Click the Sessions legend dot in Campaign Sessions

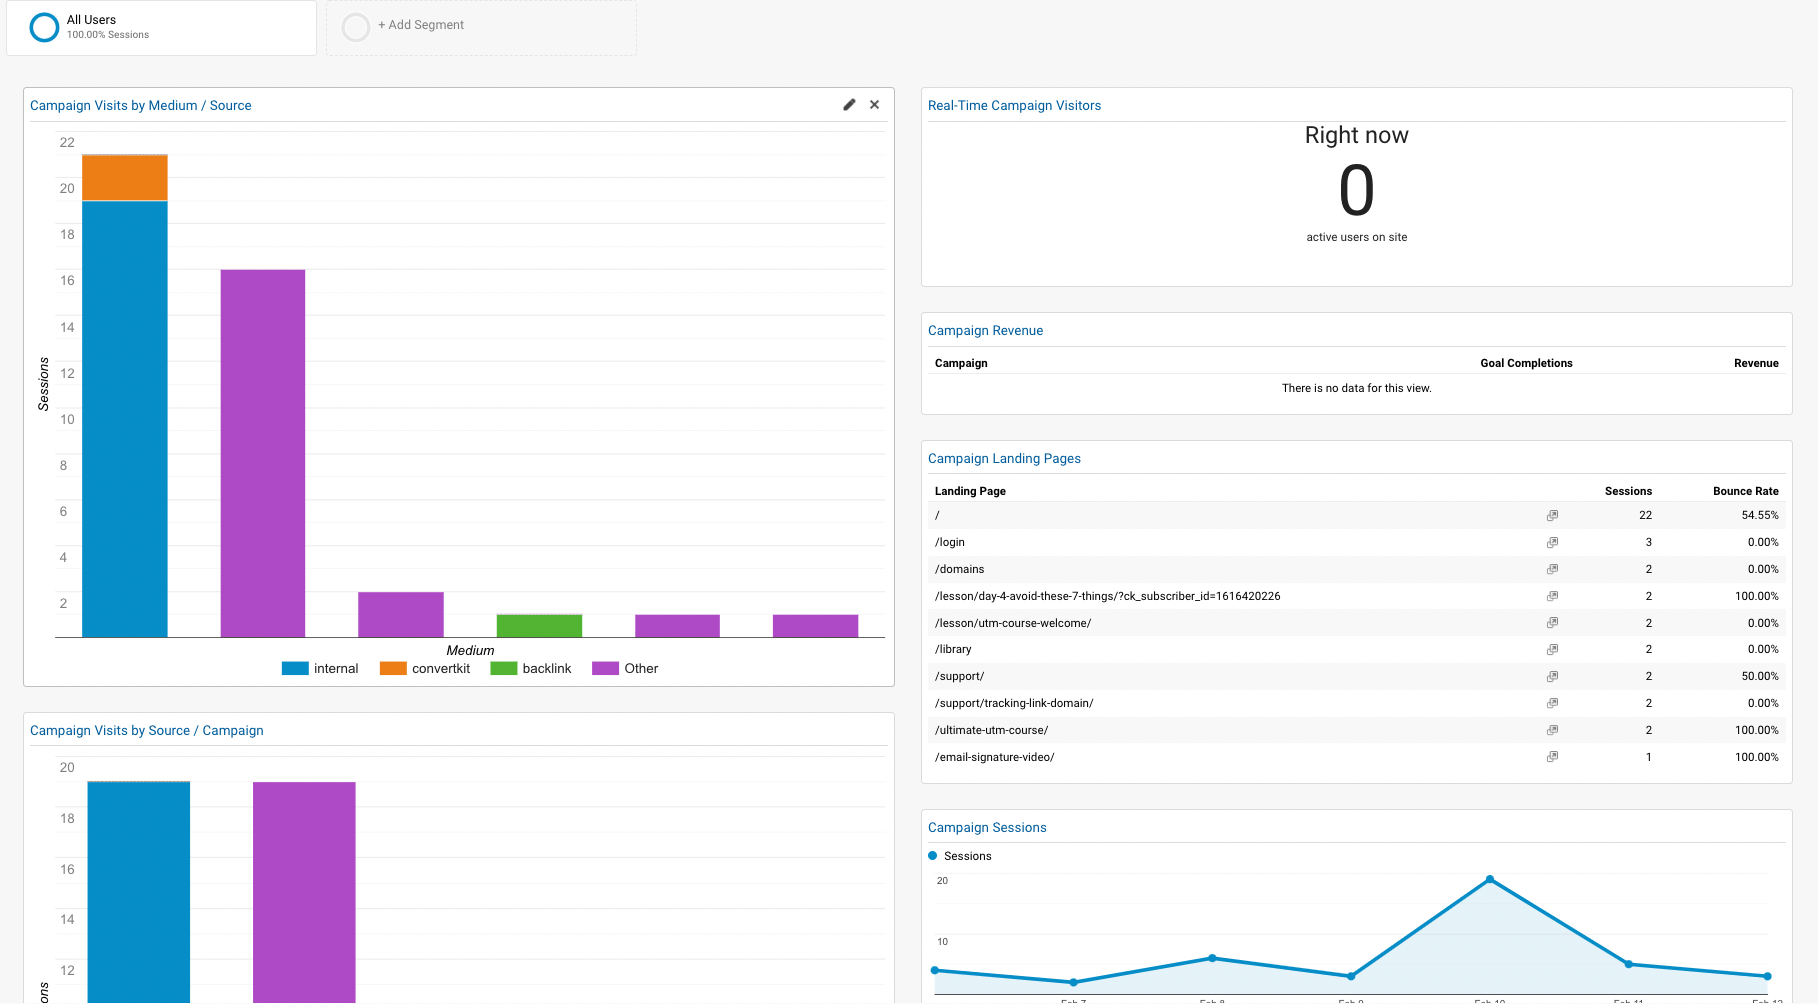[x=933, y=856]
